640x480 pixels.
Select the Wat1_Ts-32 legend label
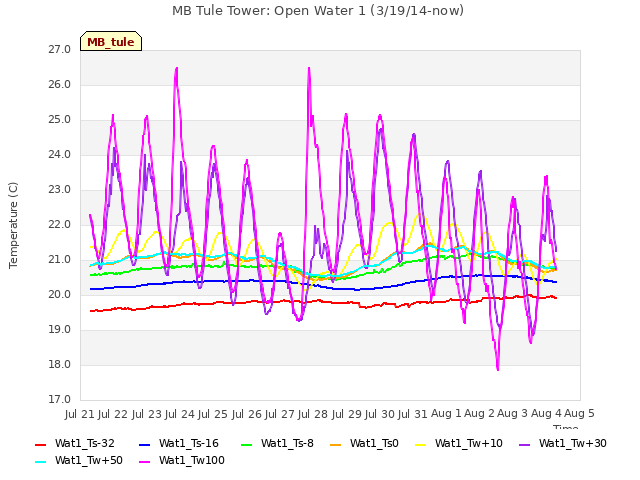84,444
